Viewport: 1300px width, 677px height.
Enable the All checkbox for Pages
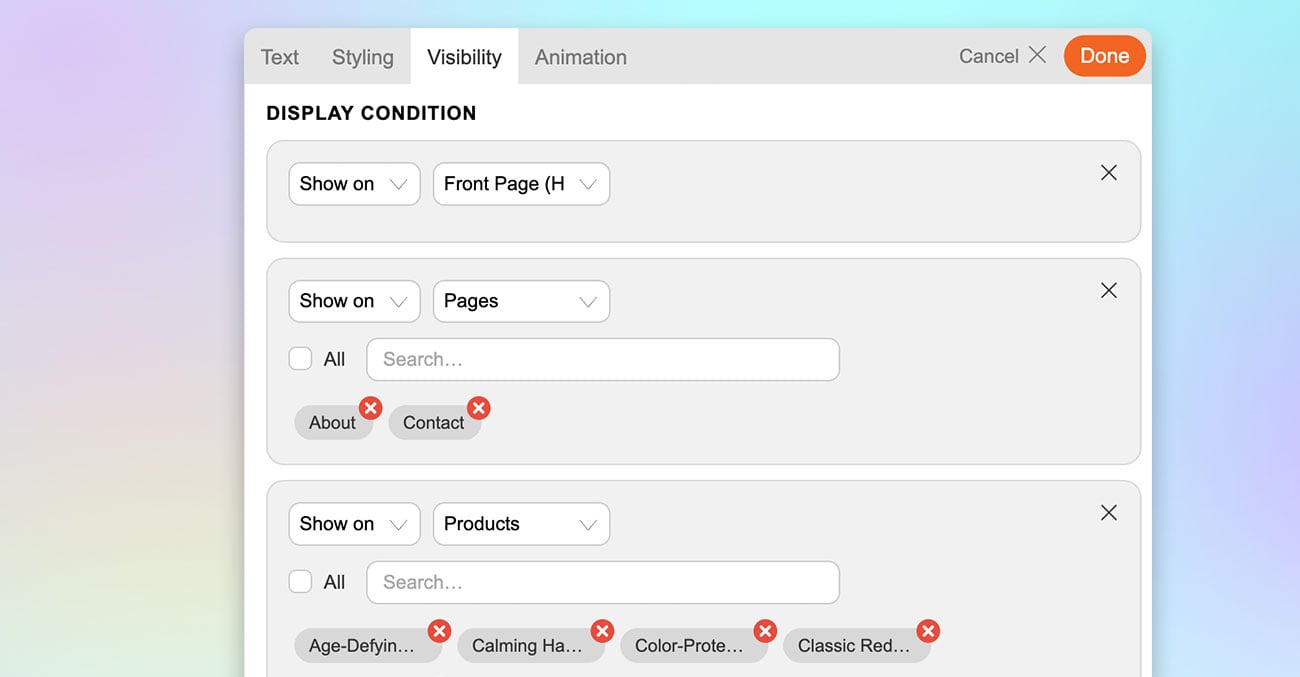click(300, 358)
